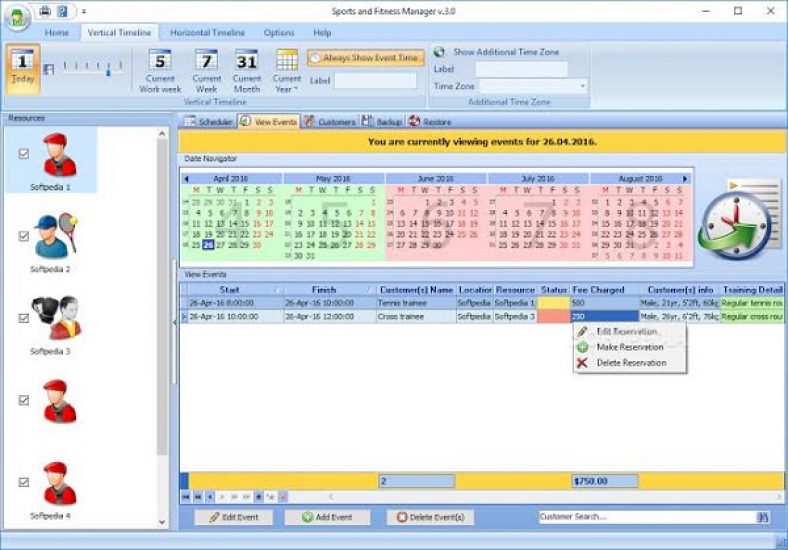Image resolution: width=788 pixels, height=550 pixels.
Task: Uncheck the Softpedia 2 resource checkbox
Action: (24, 236)
